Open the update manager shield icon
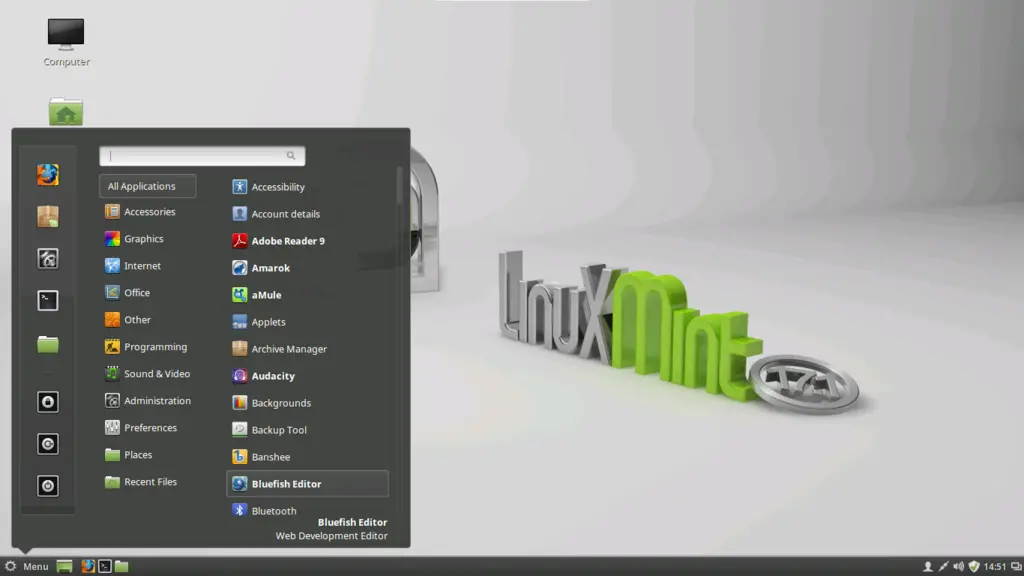The width and height of the screenshot is (1024, 576). [x=974, y=566]
